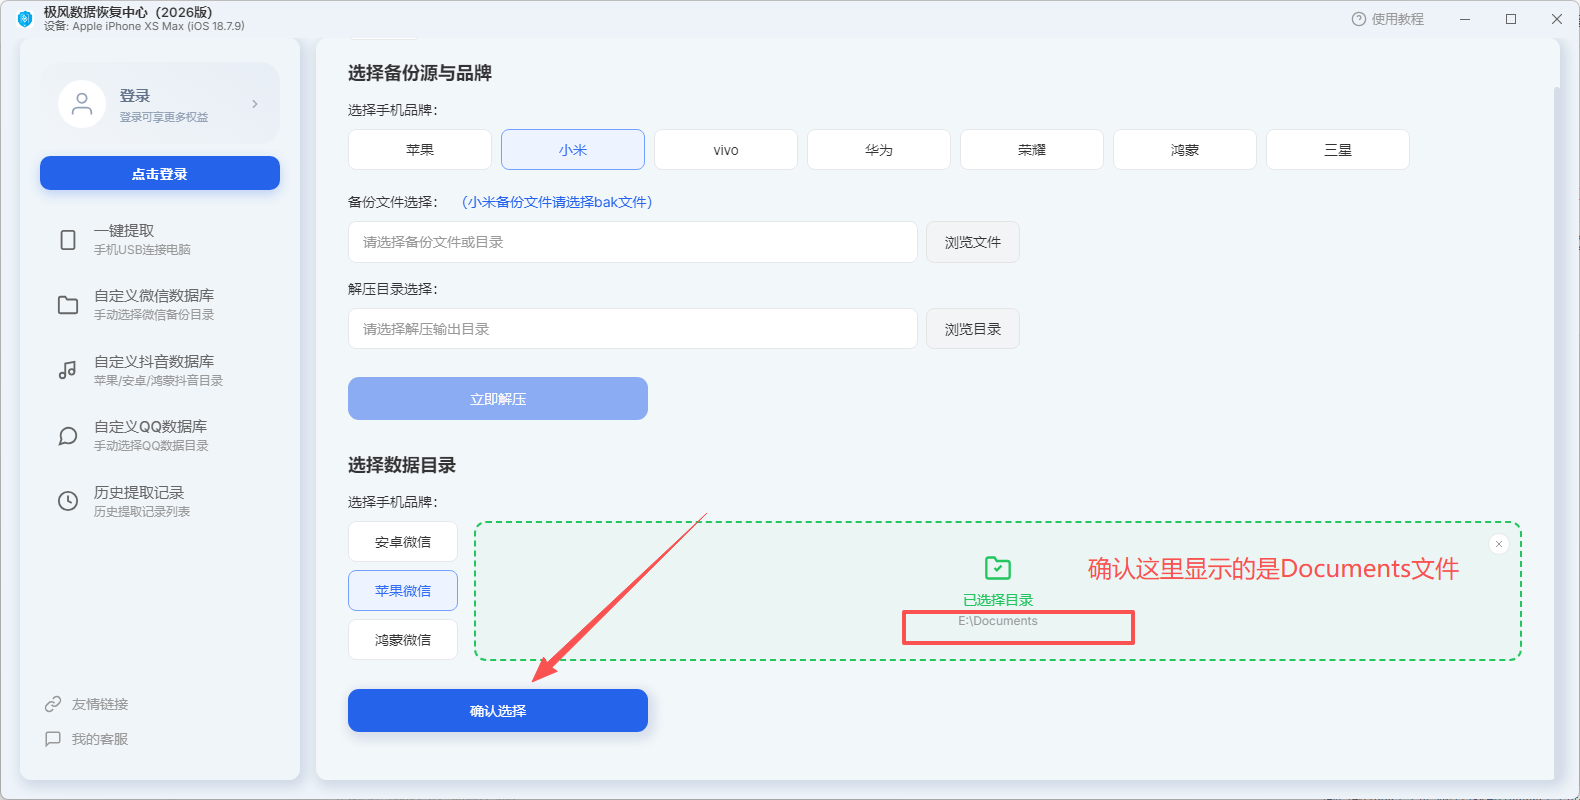1580x800 pixels.
Task: Click the 已选择目录 label
Action: coord(998,600)
